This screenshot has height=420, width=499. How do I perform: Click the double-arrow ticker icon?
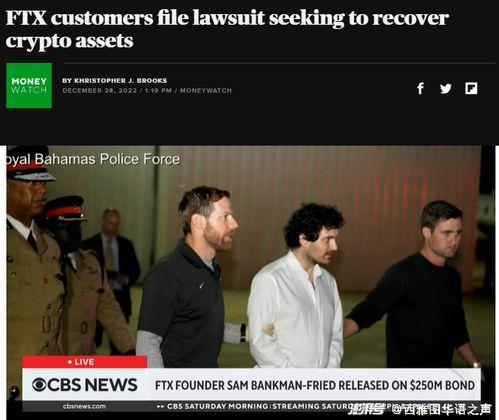click(x=161, y=407)
